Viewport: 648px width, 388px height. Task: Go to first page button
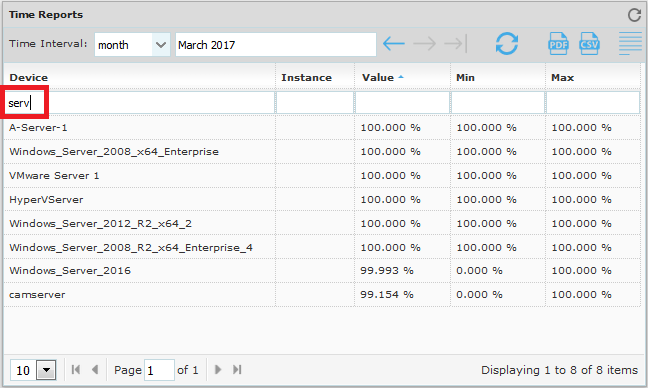pyautogui.click(x=76, y=369)
